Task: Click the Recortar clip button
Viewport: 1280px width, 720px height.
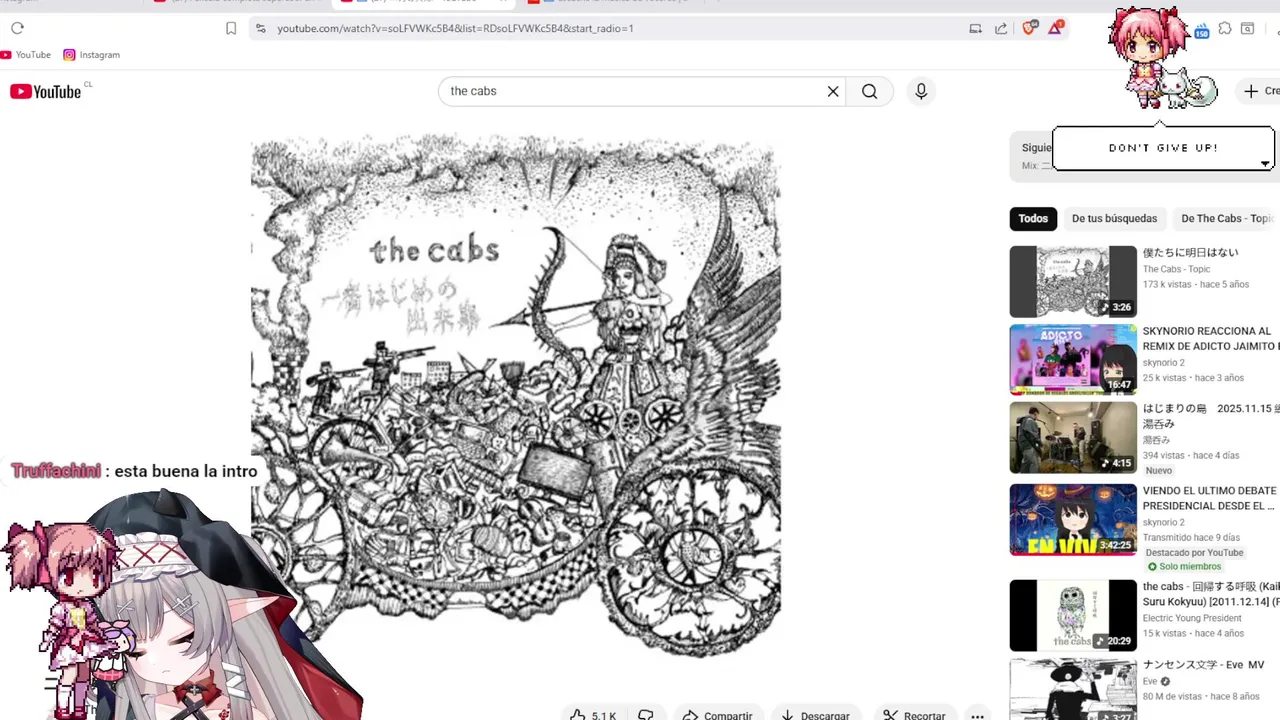Action: coord(913,715)
